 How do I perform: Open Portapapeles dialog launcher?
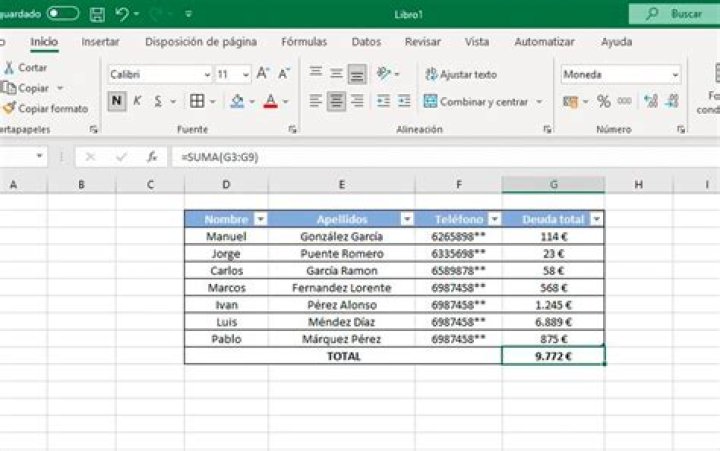[x=93, y=130]
